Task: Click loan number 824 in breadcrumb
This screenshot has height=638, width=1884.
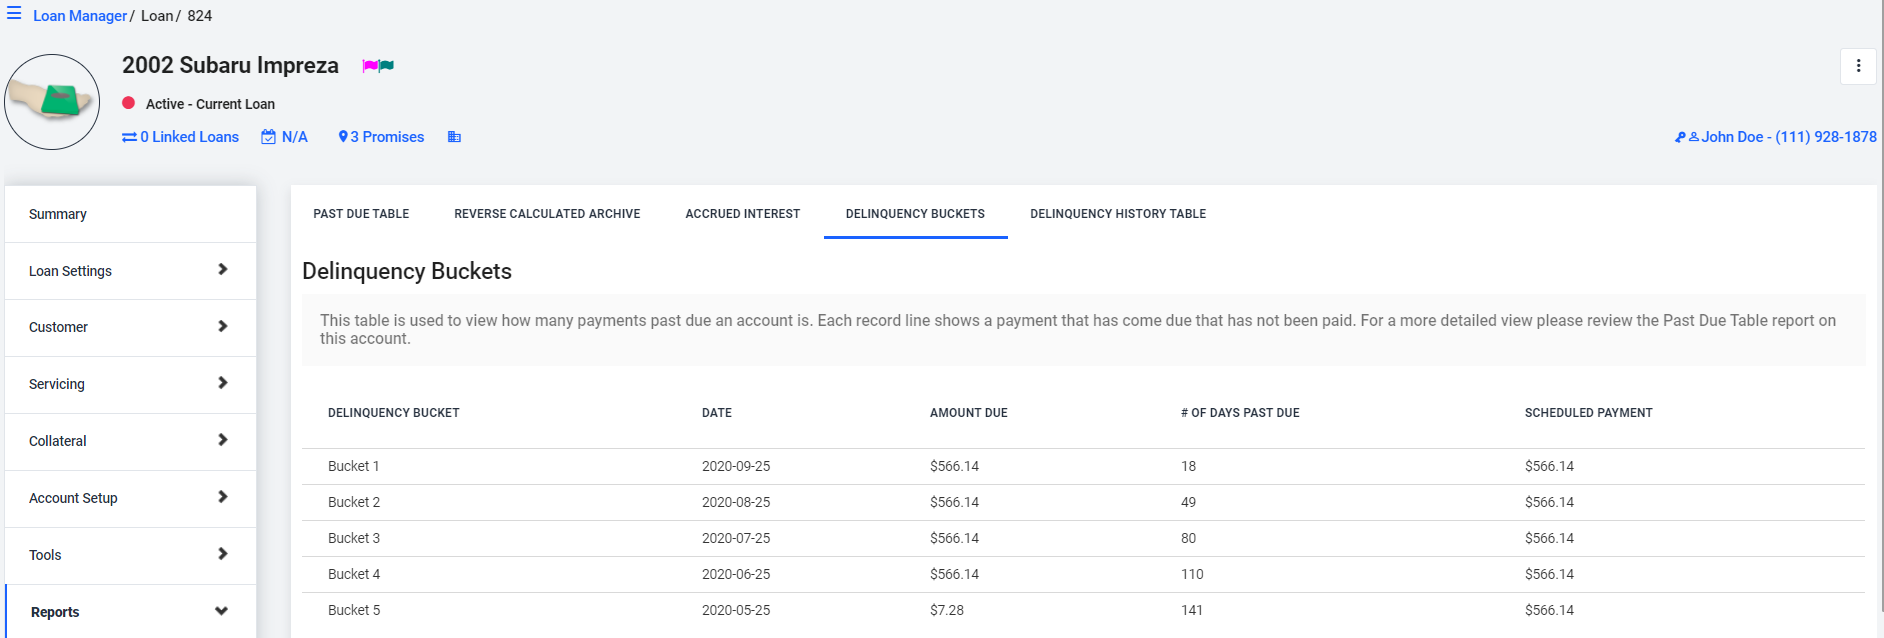Action: coord(200,16)
